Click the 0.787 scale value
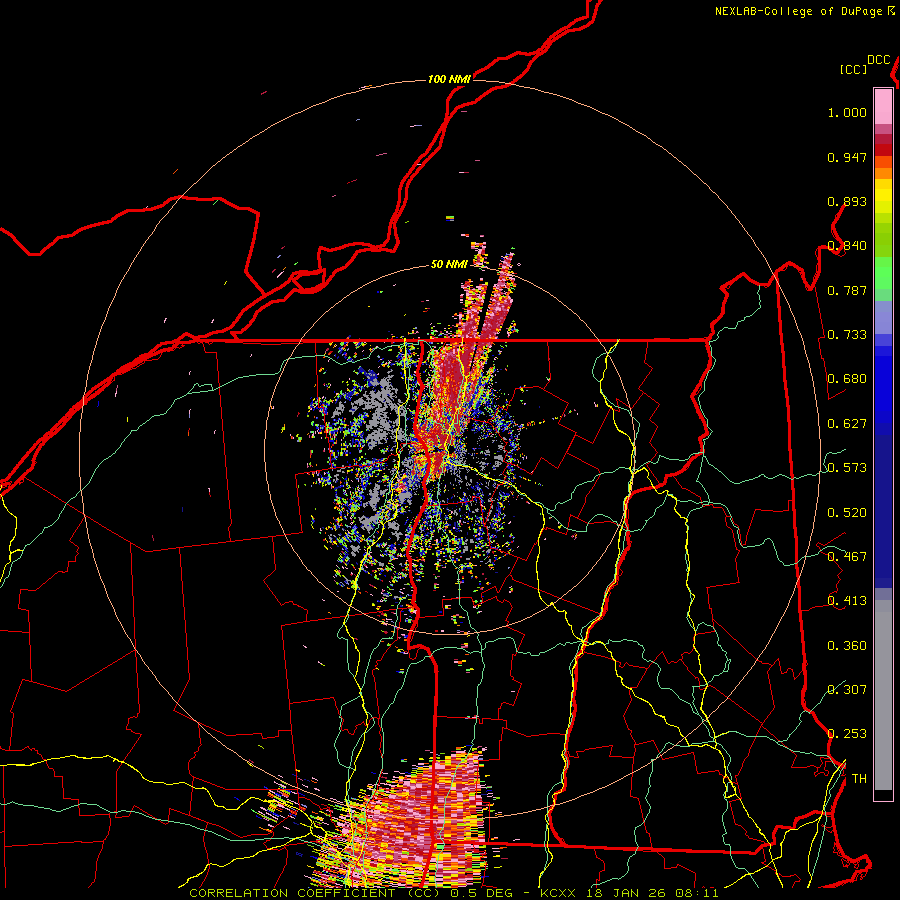The width and height of the screenshot is (900, 900). pos(847,290)
